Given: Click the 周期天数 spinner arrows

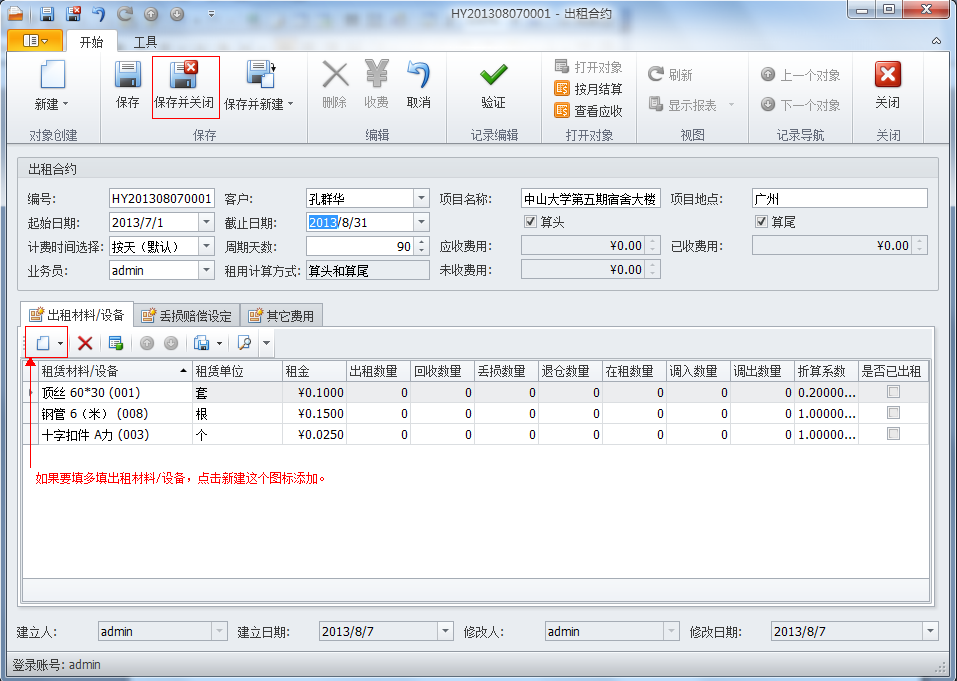Looking at the screenshot, I should pyautogui.click(x=422, y=247).
